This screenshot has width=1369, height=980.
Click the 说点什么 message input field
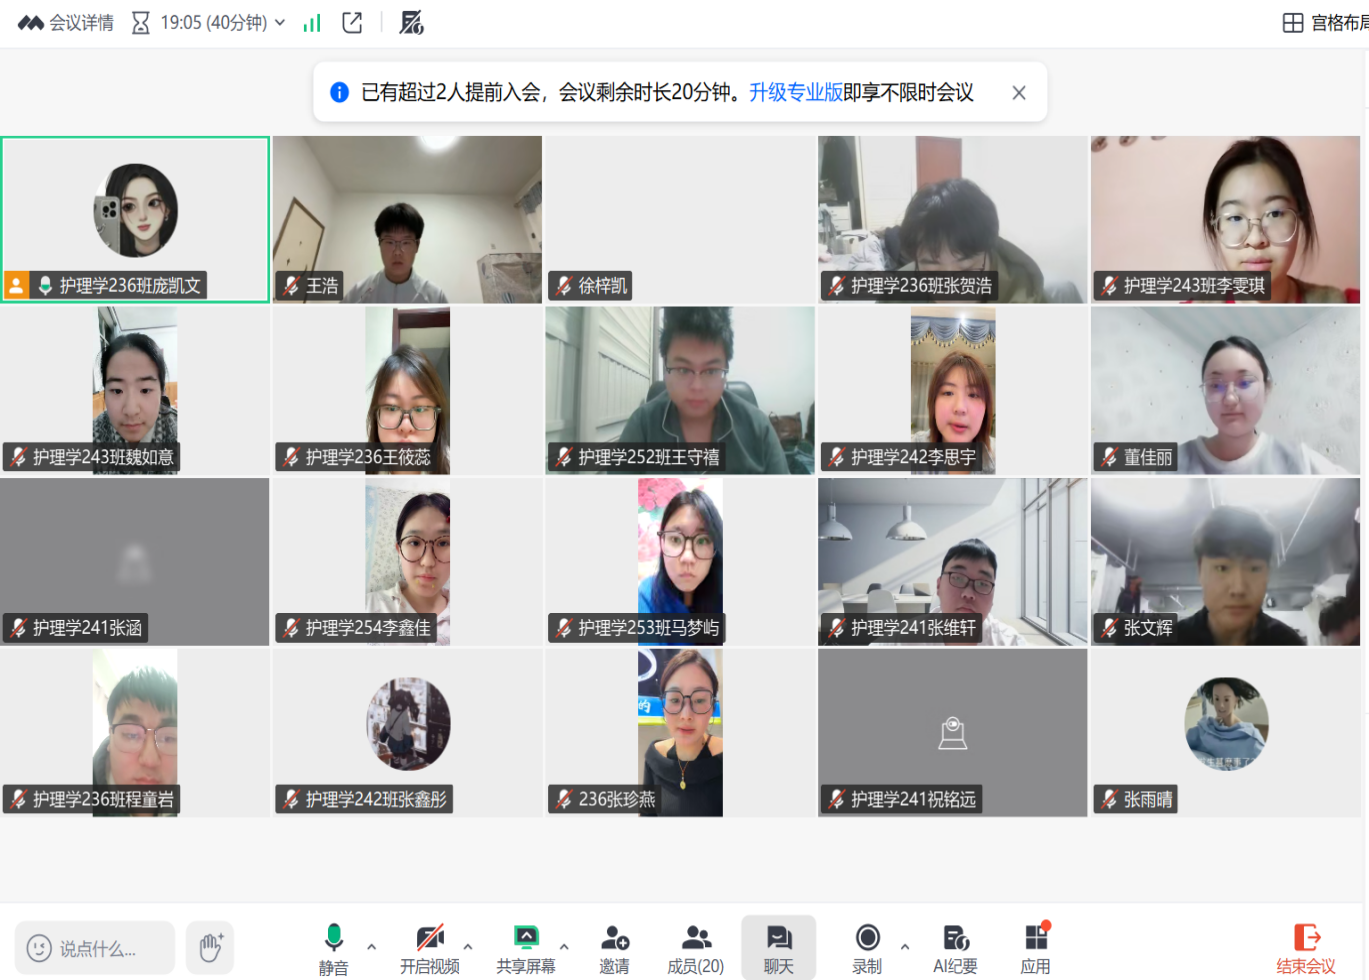(x=95, y=948)
